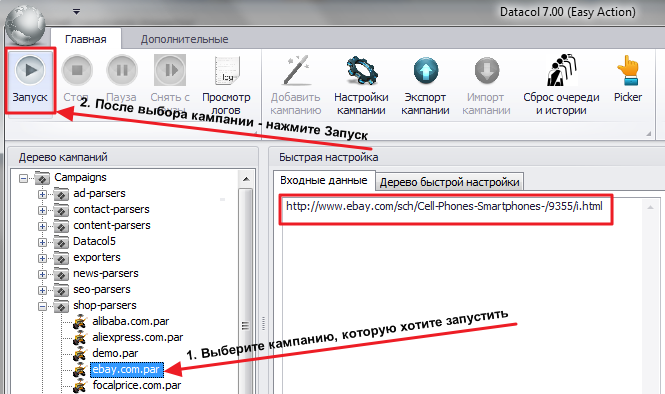665x394 pixels.
Task: Click the demo.par robot icon
Action: [x=79, y=354]
